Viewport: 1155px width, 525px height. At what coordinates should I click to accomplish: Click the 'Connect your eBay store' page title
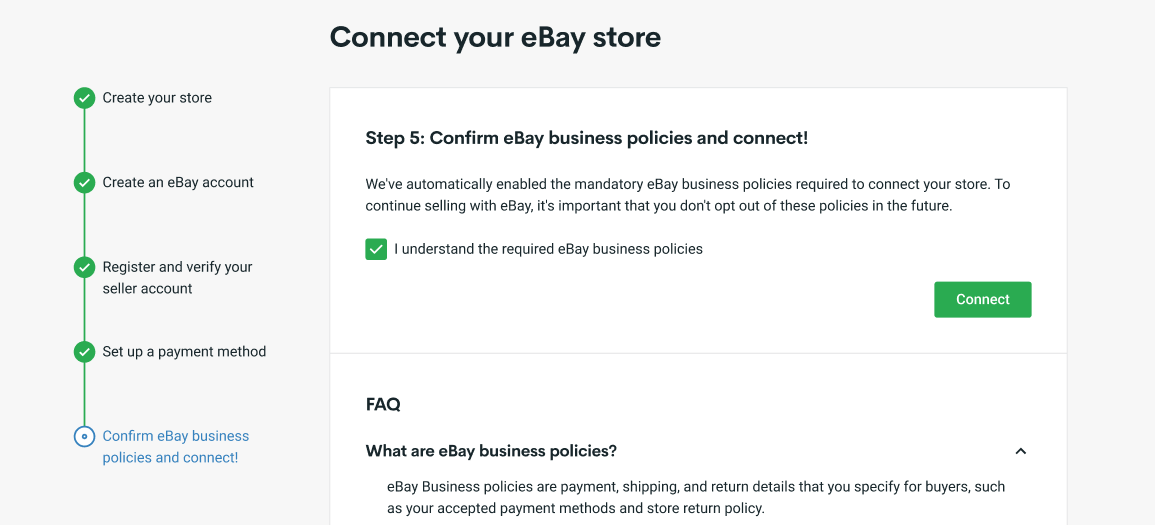pyautogui.click(x=495, y=37)
